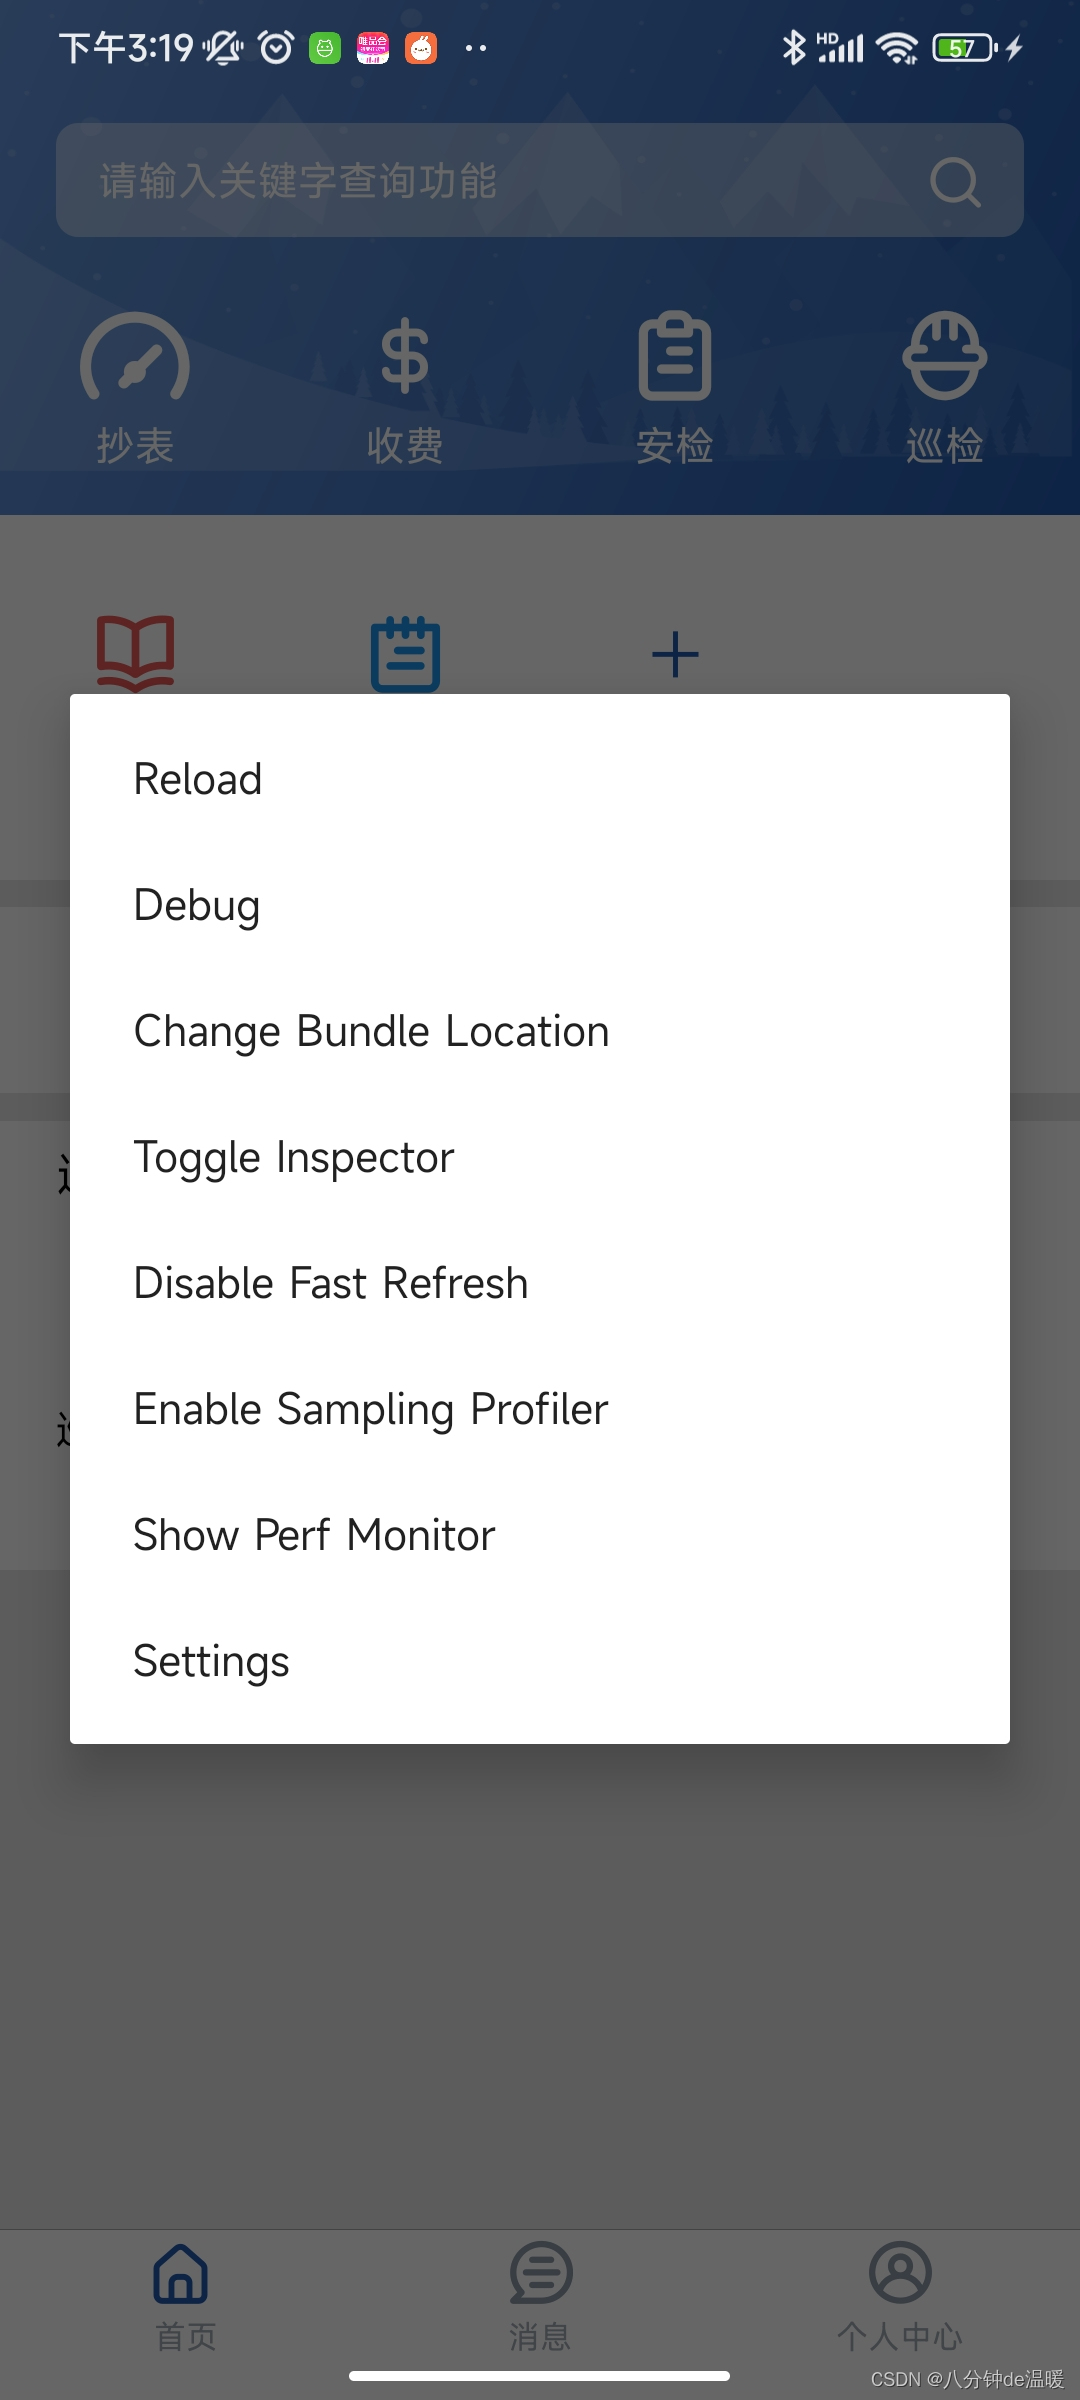Select the 安检 clipboard icon
Viewport: 1080px width, 2400px height.
[x=675, y=355]
